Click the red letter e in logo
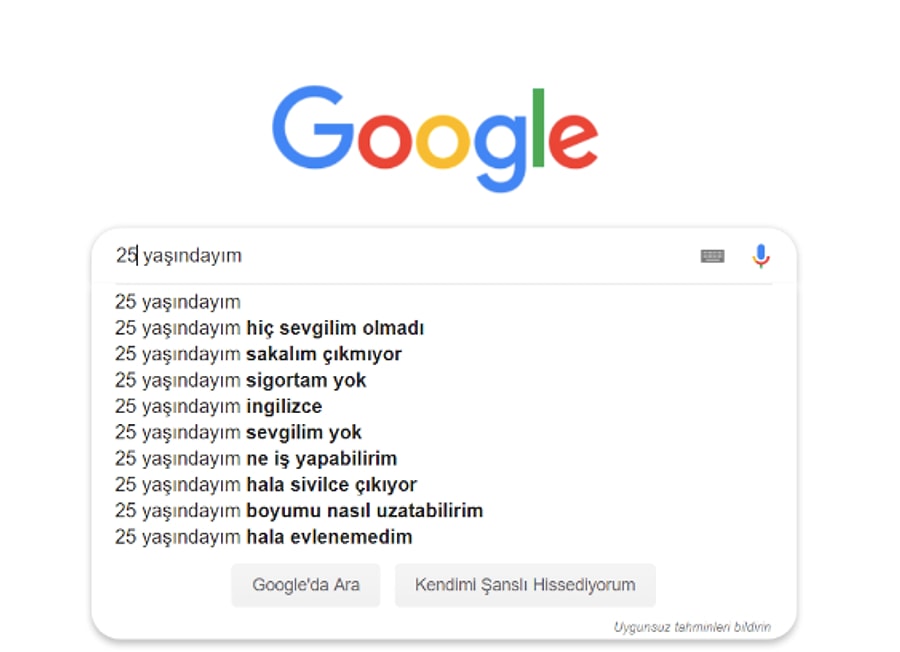Viewport: 900px width, 652px height. [573, 141]
